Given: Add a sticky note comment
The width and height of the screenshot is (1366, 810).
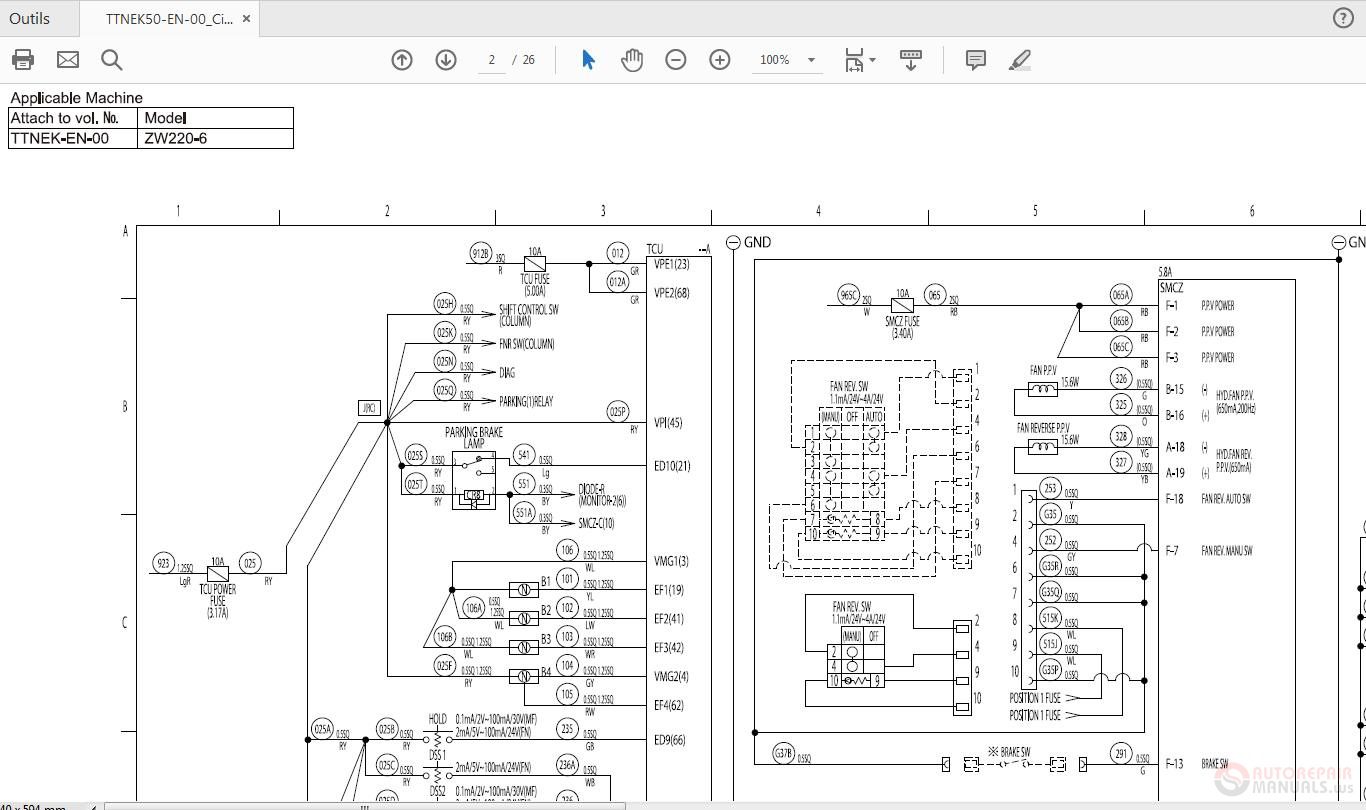Looking at the screenshot, I should pos(974,59).
